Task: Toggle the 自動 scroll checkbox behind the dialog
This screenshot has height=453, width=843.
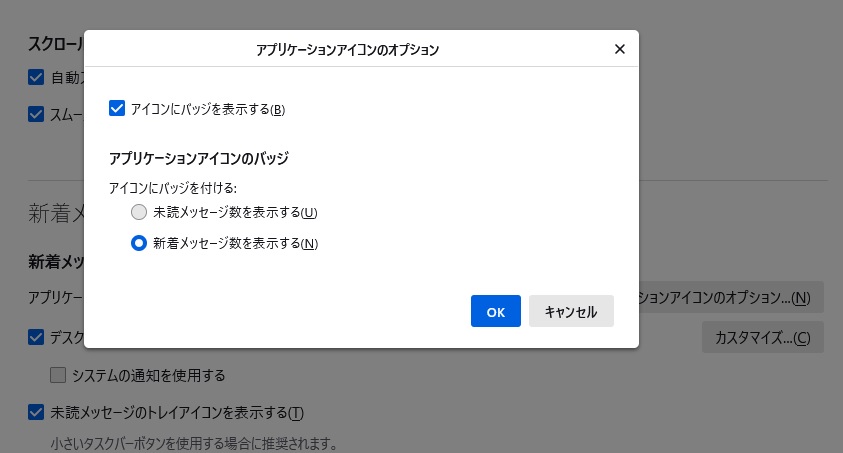Action: (x=36, y=77)
